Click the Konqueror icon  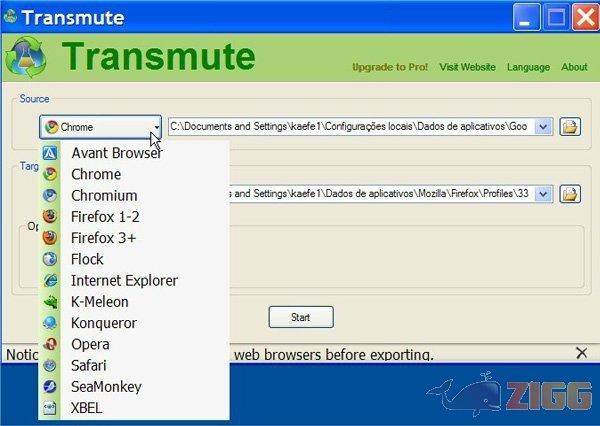pyautogui.click(x=50, y=323)
